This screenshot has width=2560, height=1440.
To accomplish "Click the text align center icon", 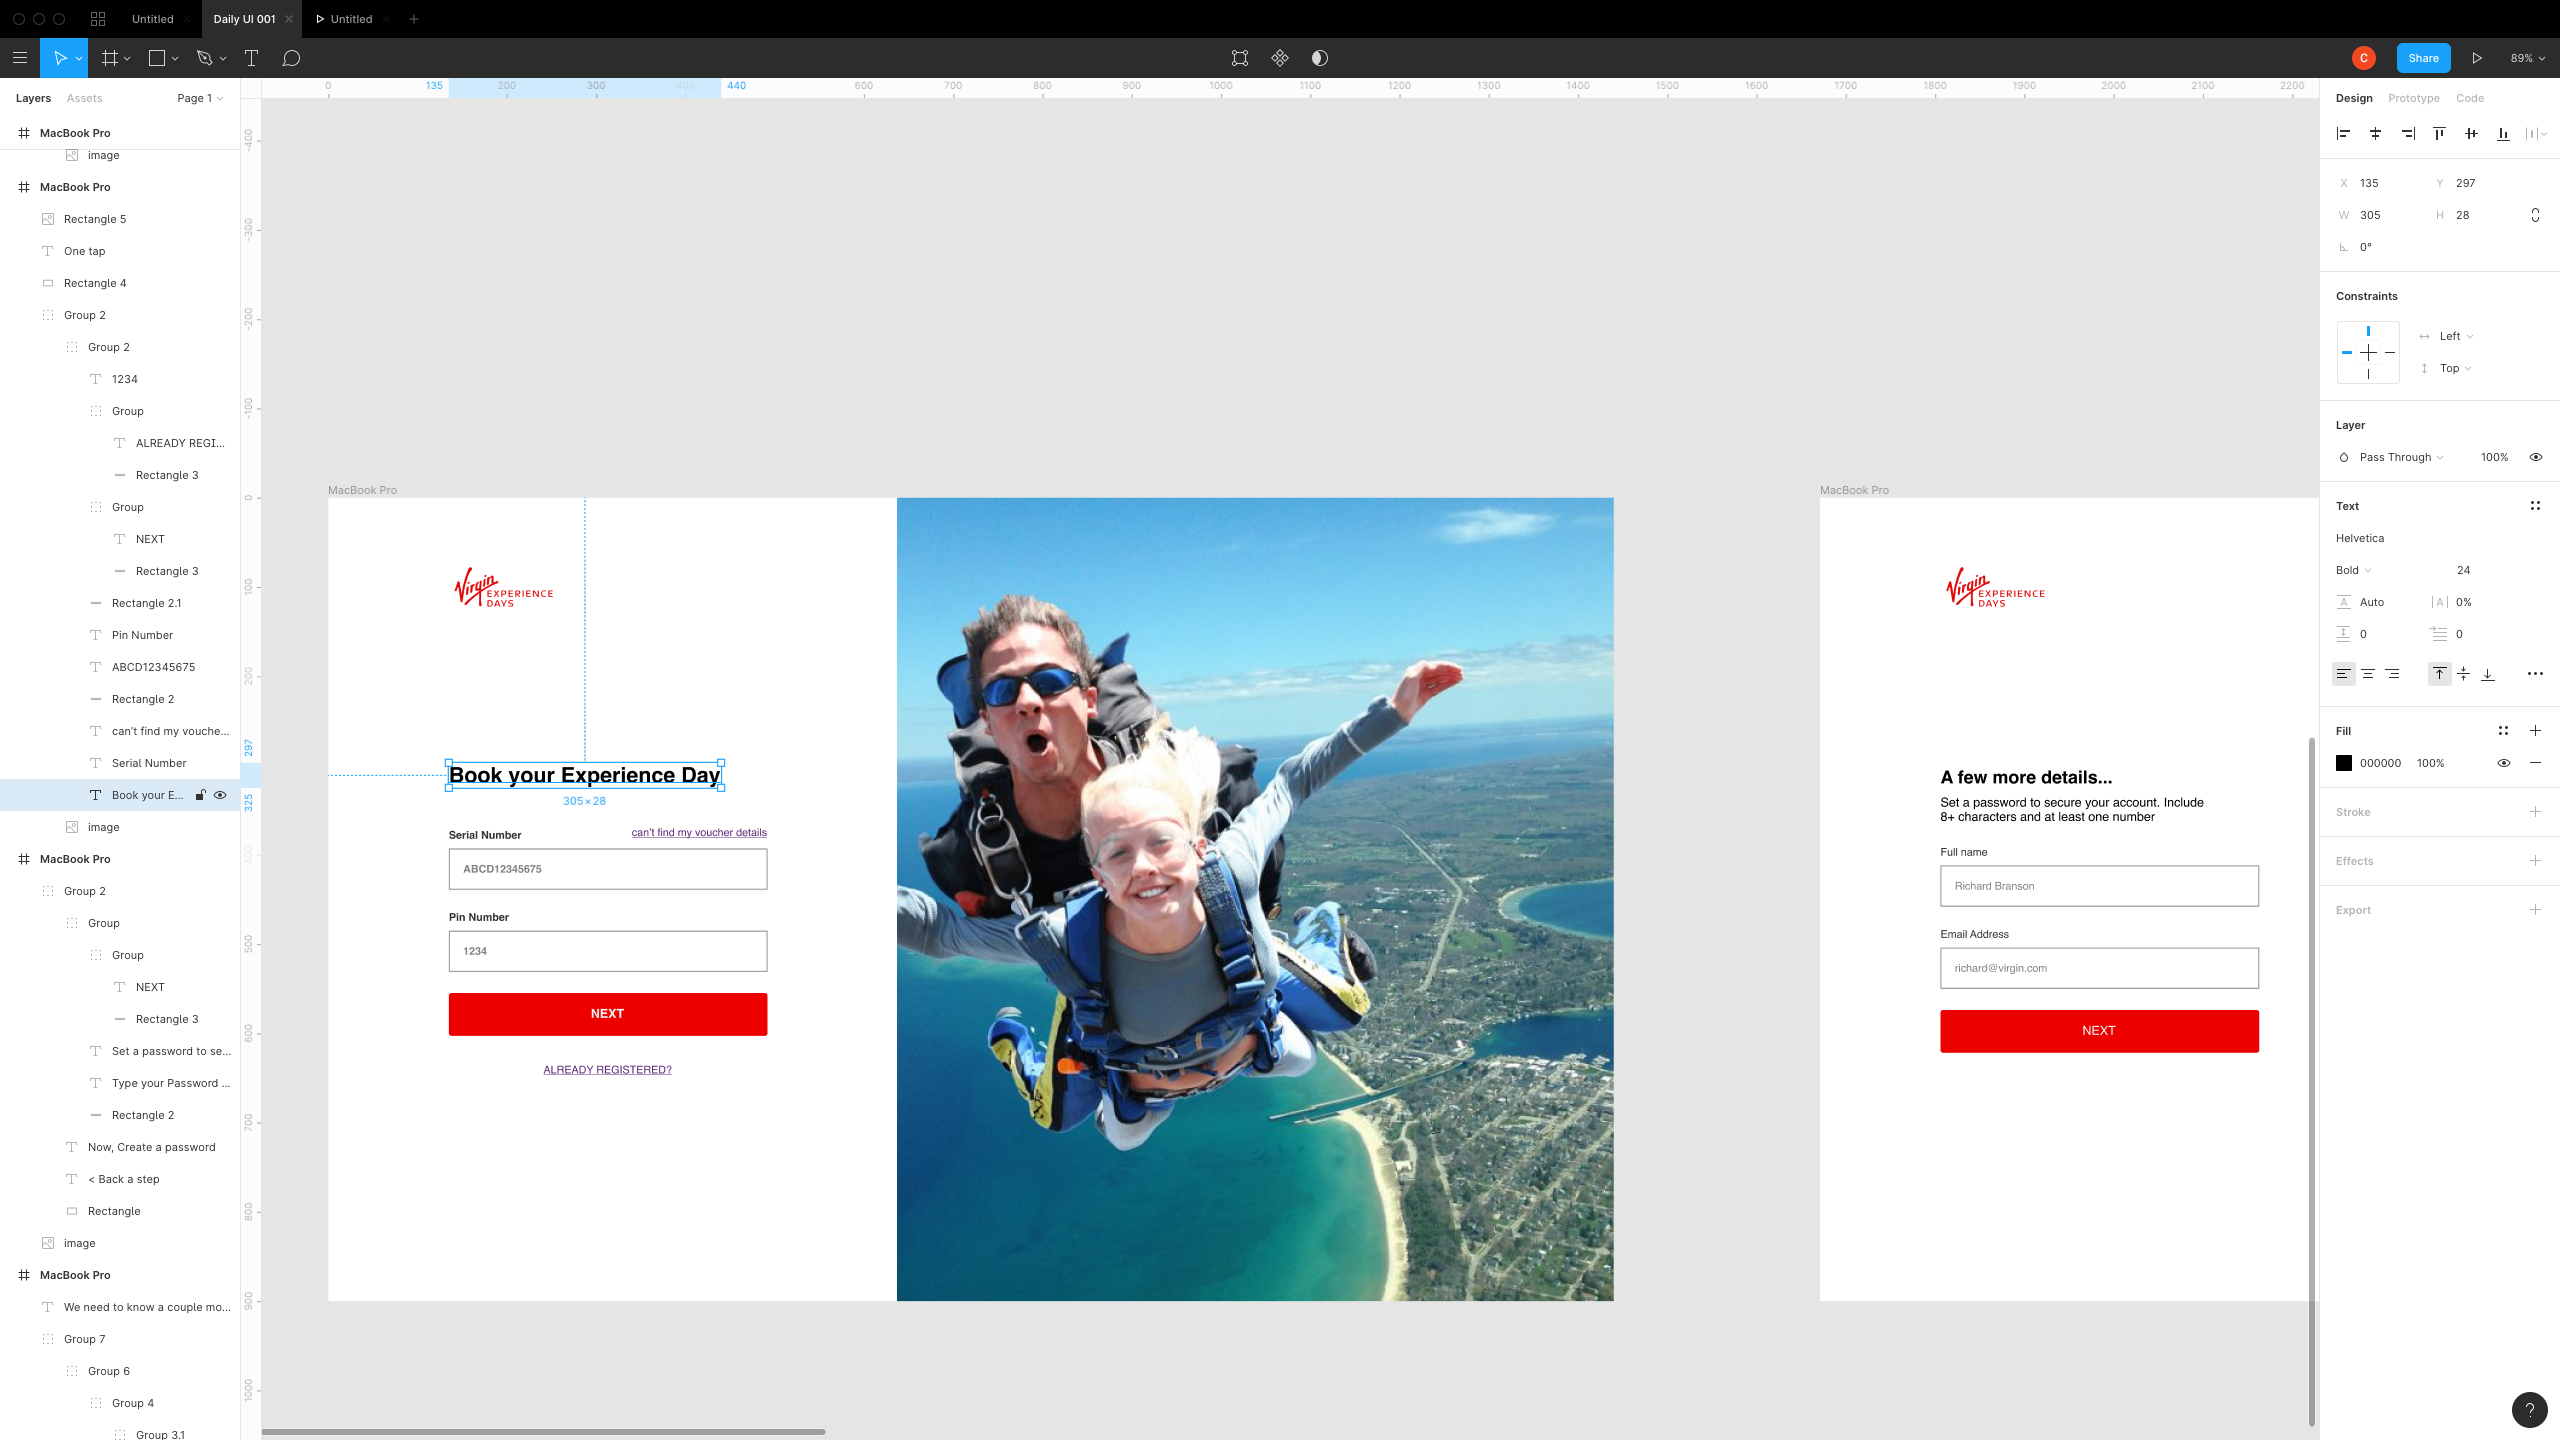I will 2368,674.
